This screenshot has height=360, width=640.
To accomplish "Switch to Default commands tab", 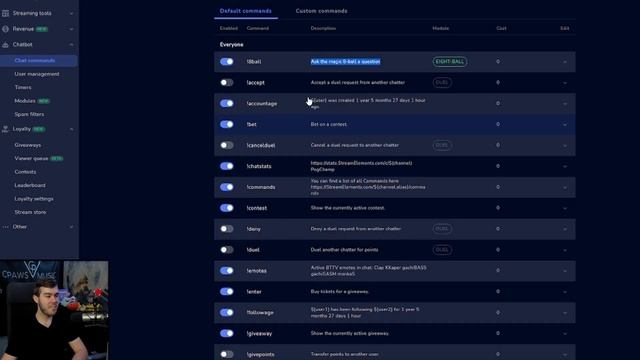I will coord(246,11).
